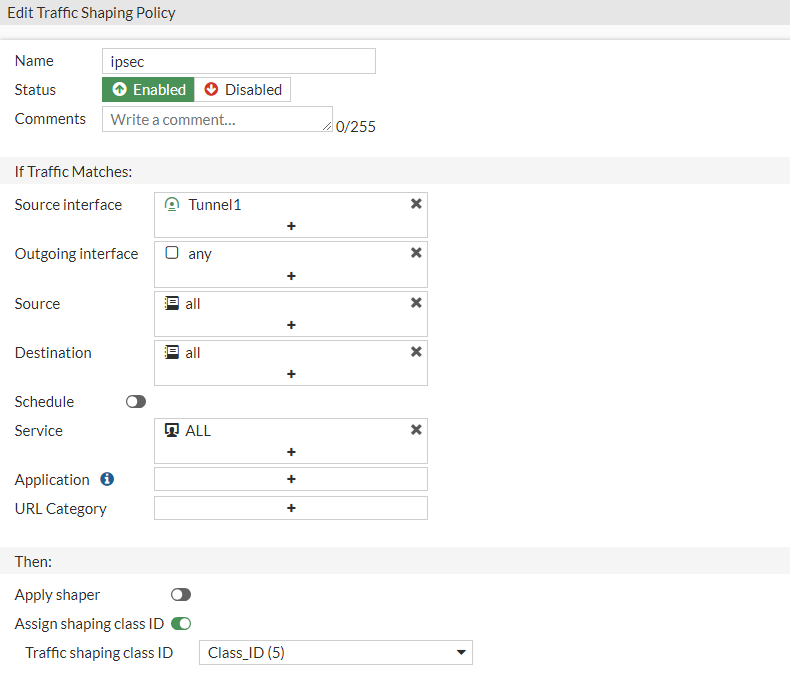This screenshot has width=790, height=691.
Task: Add another Source interface entry
Action: (291, 226)
